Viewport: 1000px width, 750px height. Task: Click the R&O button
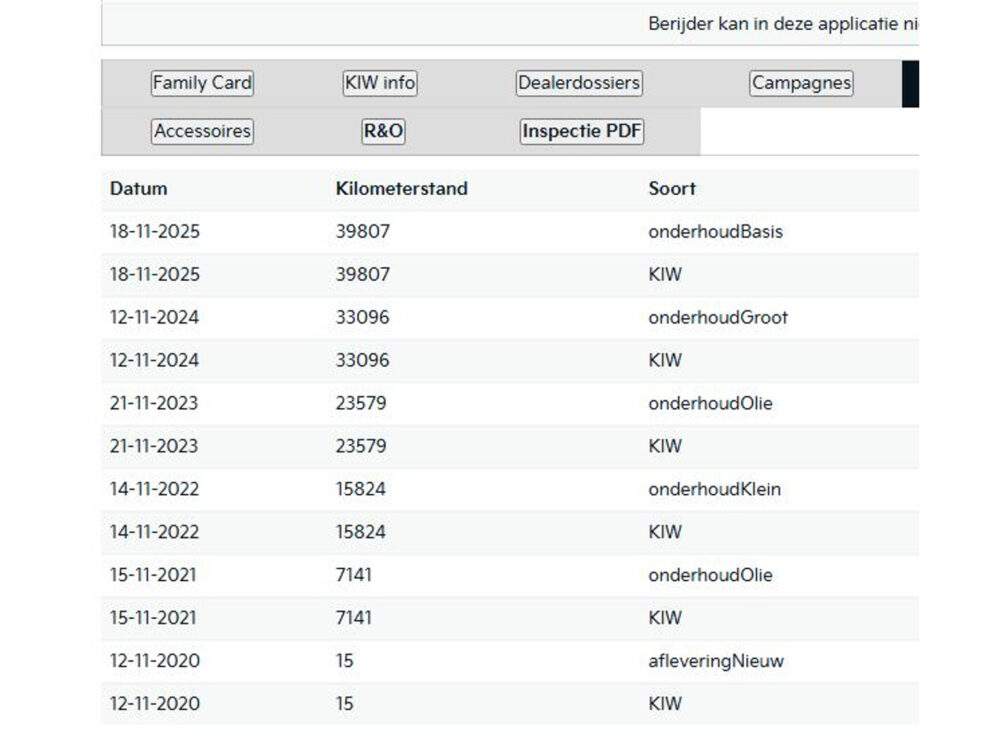click(383, 131)
